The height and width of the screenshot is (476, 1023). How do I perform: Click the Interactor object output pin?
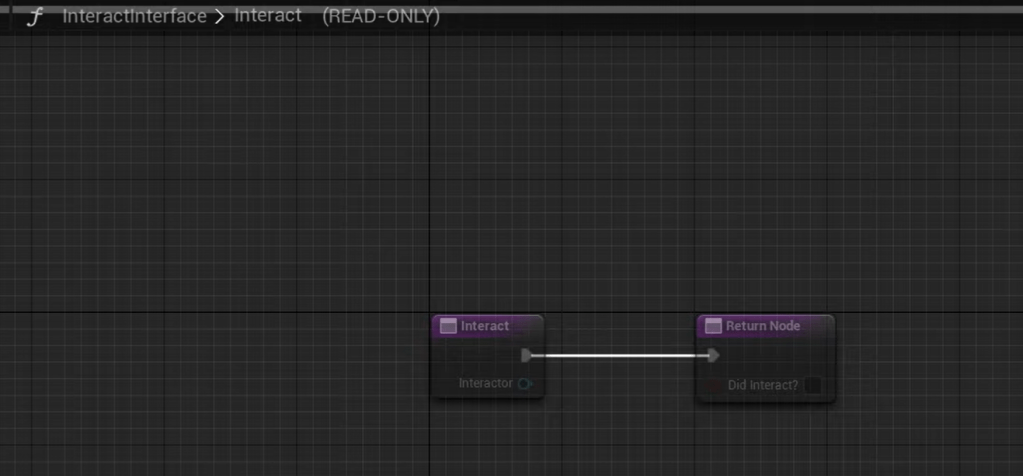525,384
